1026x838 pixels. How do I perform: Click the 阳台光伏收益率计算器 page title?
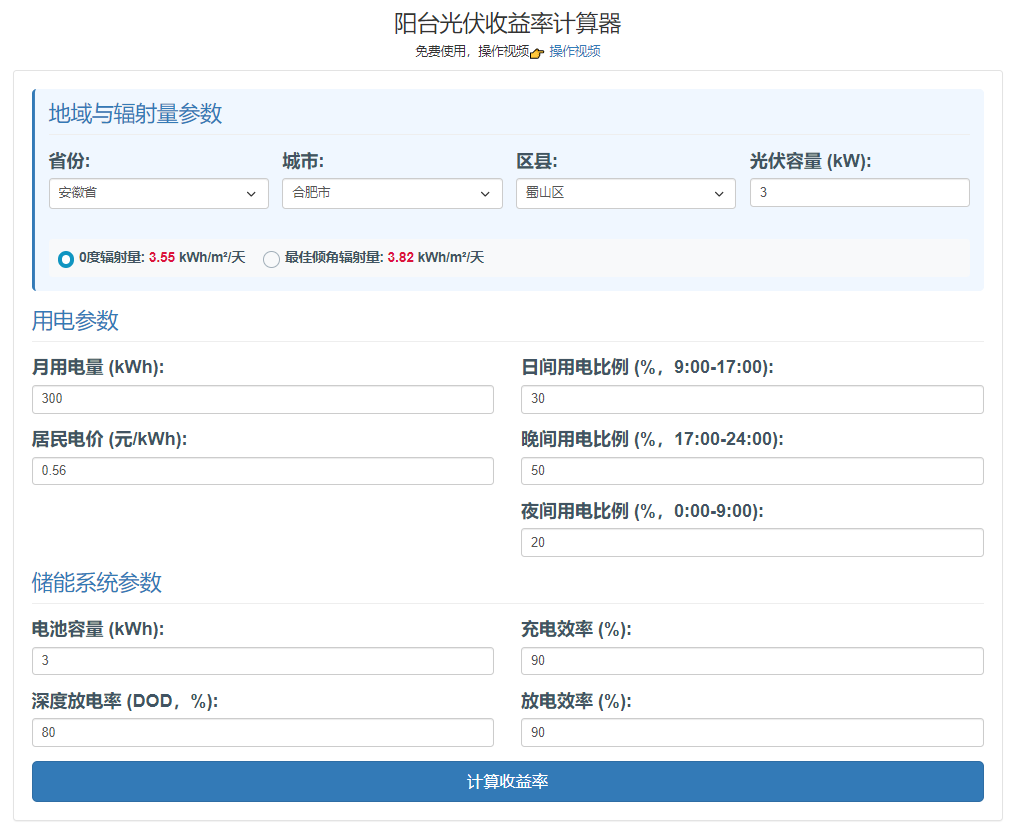(507, 23)
